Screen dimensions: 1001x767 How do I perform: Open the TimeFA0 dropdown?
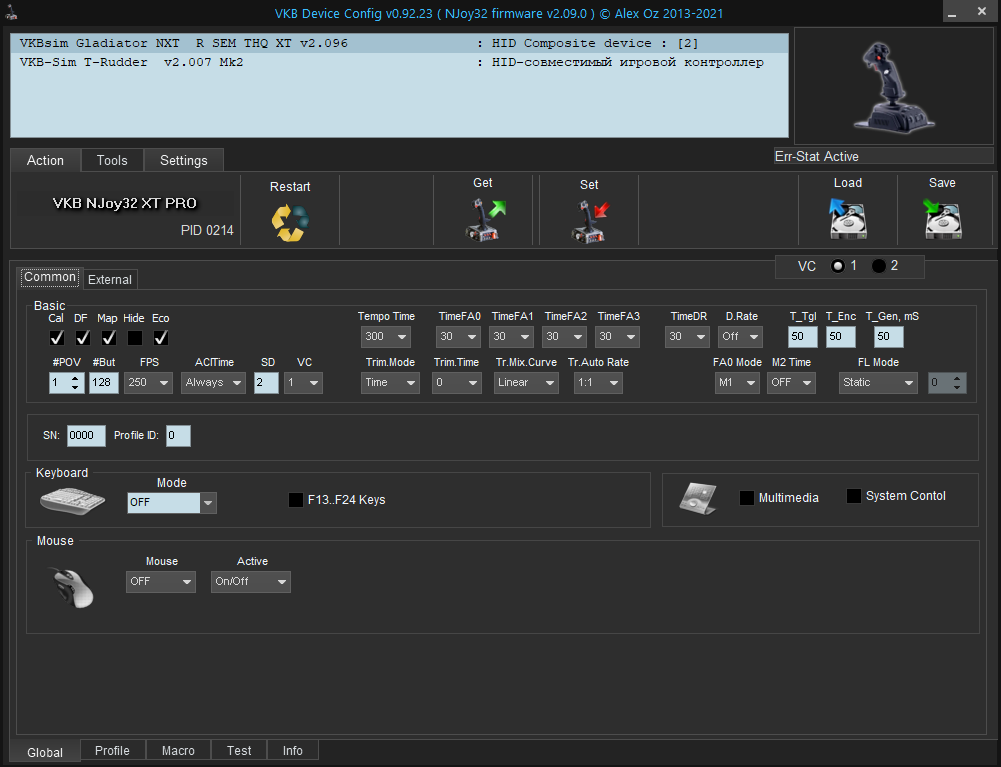click(458, 337)
